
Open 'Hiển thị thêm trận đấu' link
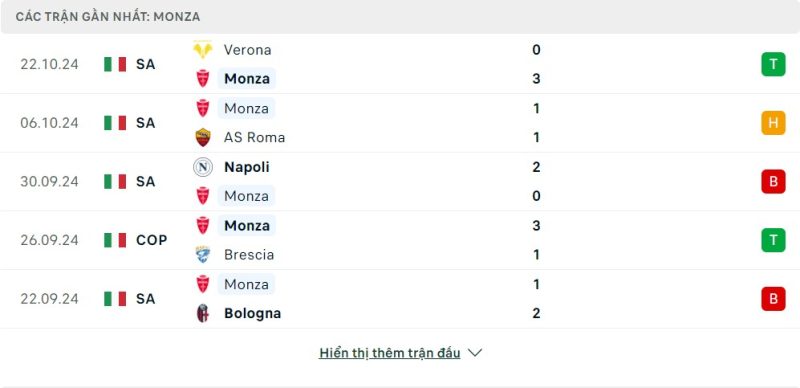[x=389, y=353]
